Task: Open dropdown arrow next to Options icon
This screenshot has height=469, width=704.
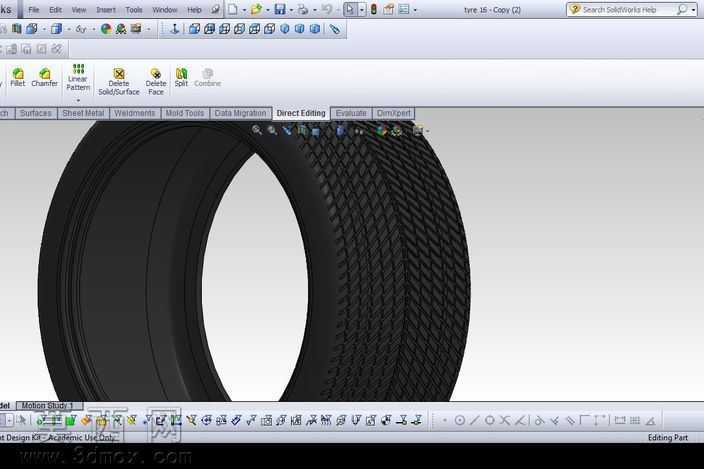Action: click(415, 10)
